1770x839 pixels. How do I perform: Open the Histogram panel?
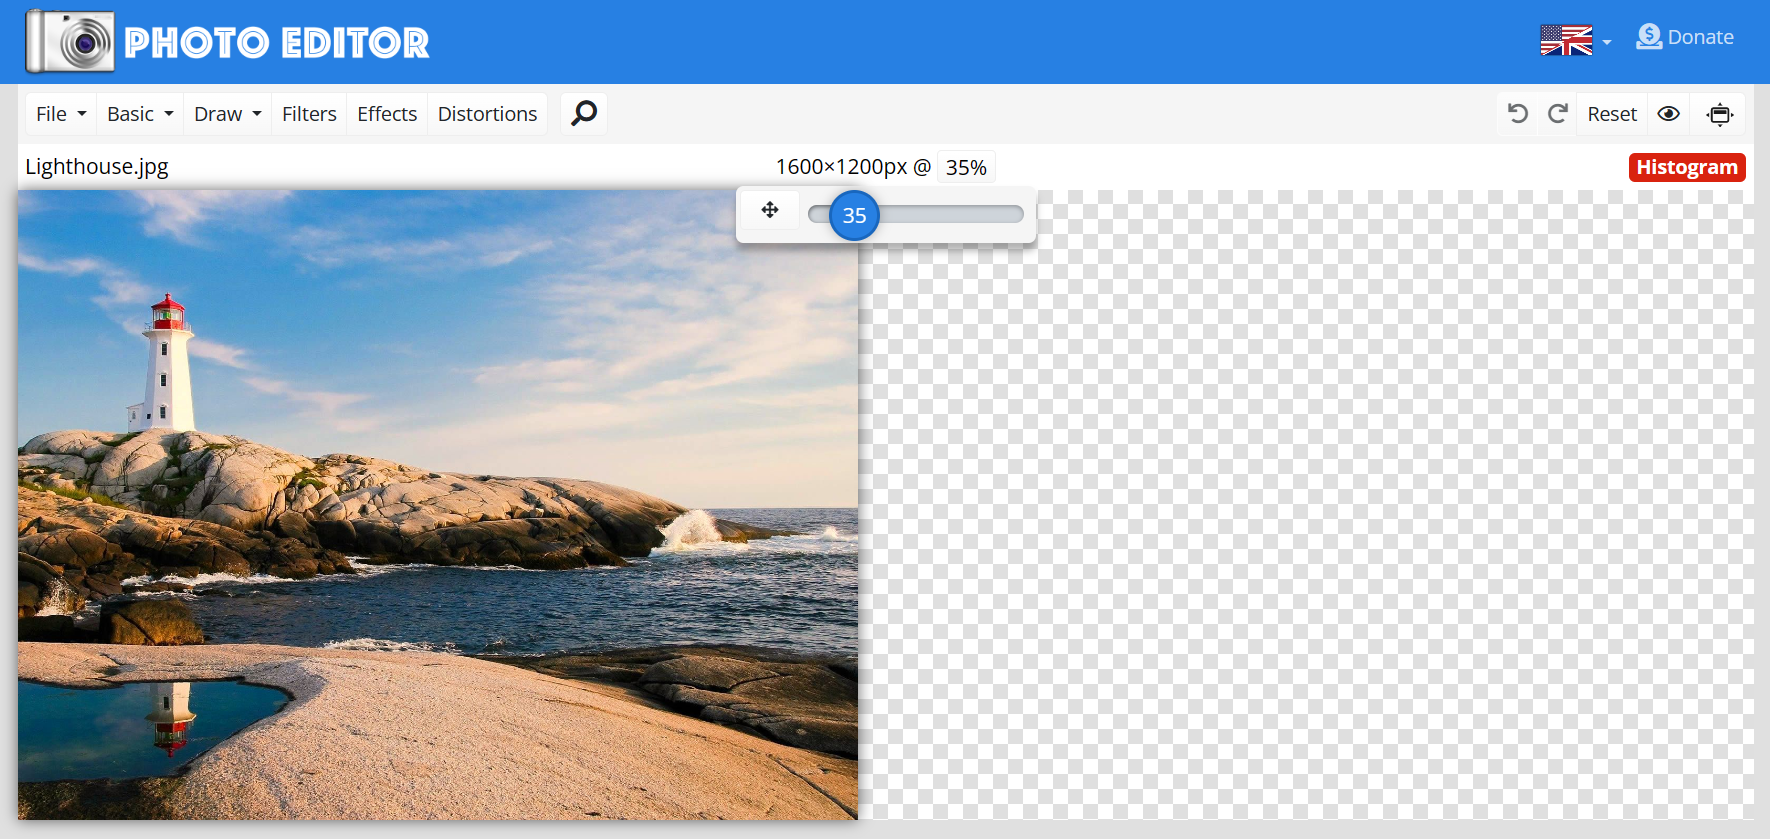(1687, 167)
